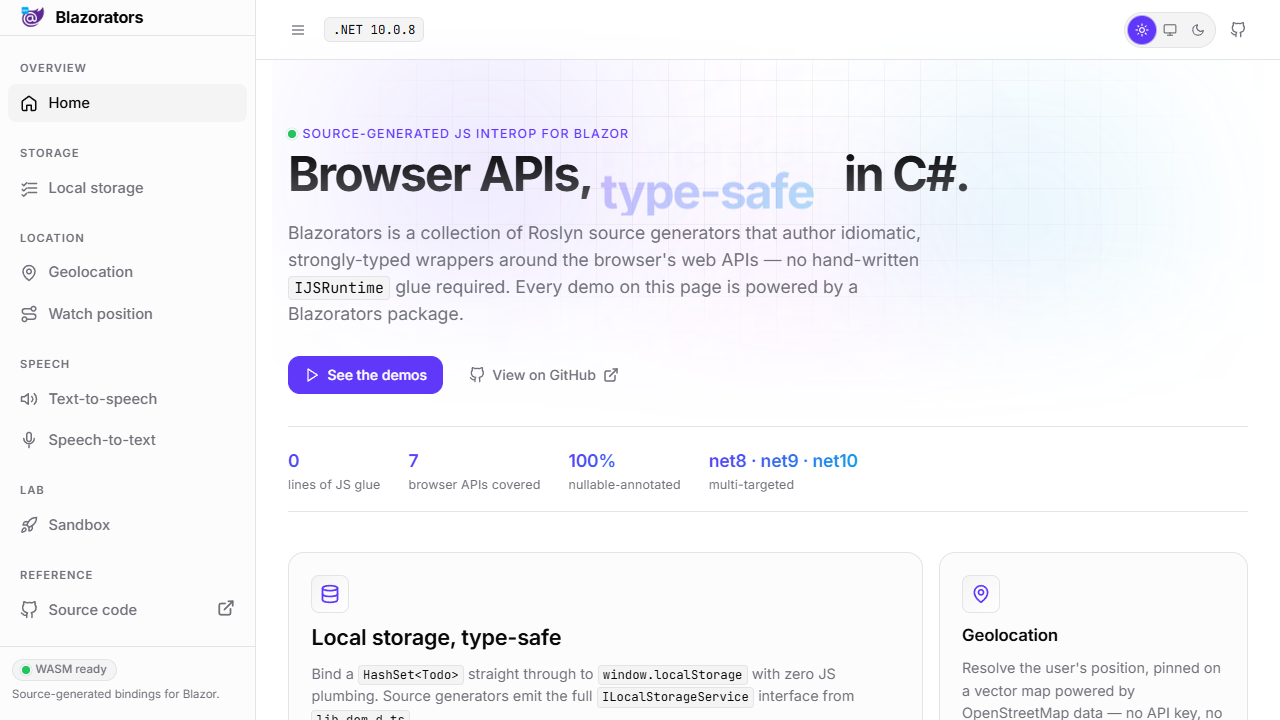This screenshot has height=720, width=1280.
Task: Open the Local storage page
Action: point(127,188)
